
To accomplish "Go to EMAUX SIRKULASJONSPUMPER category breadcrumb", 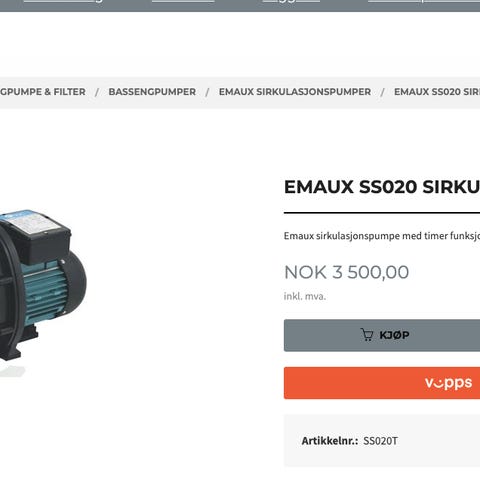I will pyautogui.click(x=295, y=92).
